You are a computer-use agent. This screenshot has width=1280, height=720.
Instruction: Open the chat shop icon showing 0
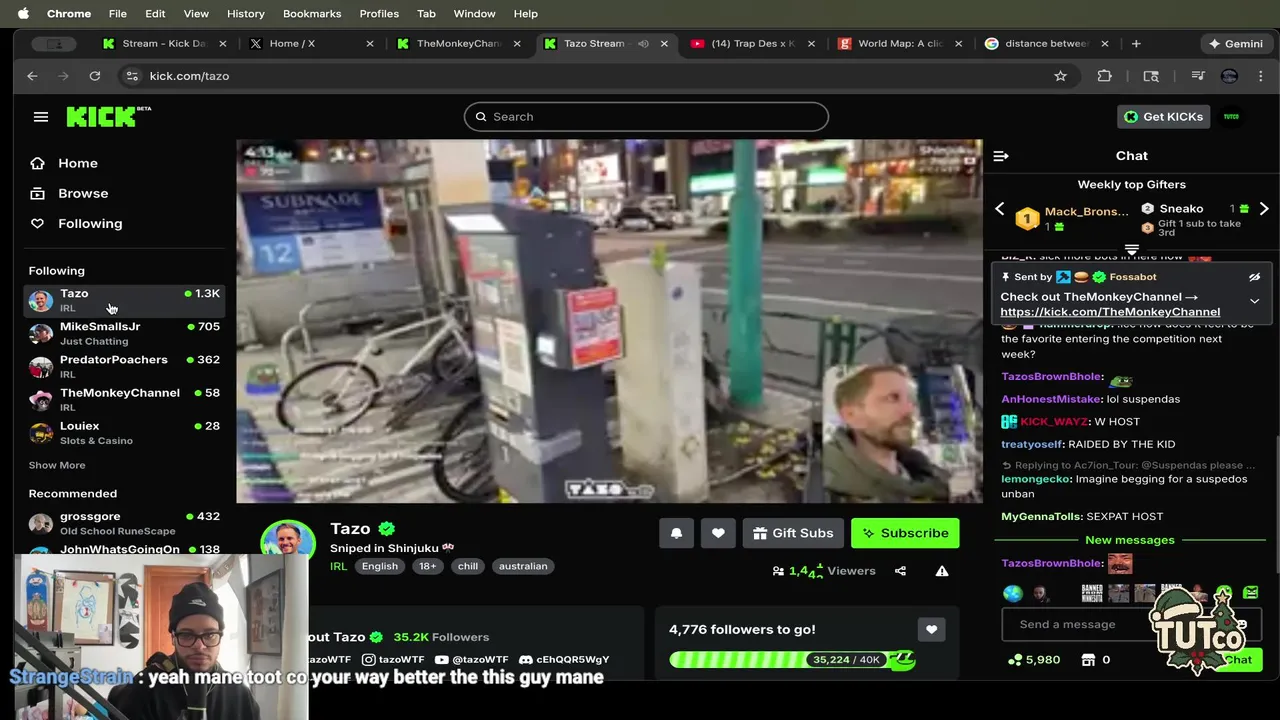1096,660
